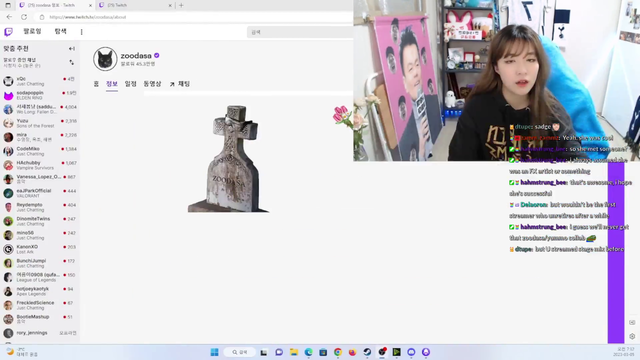This screenshot has height=360, width=640.
Task: Click the taskbar search box
Action: point(240,352)
